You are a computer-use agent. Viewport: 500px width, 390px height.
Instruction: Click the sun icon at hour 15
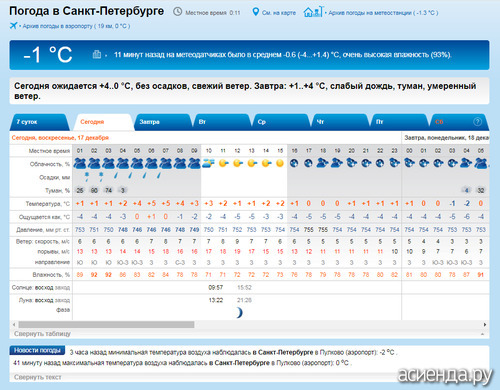[x=280, y=163]
